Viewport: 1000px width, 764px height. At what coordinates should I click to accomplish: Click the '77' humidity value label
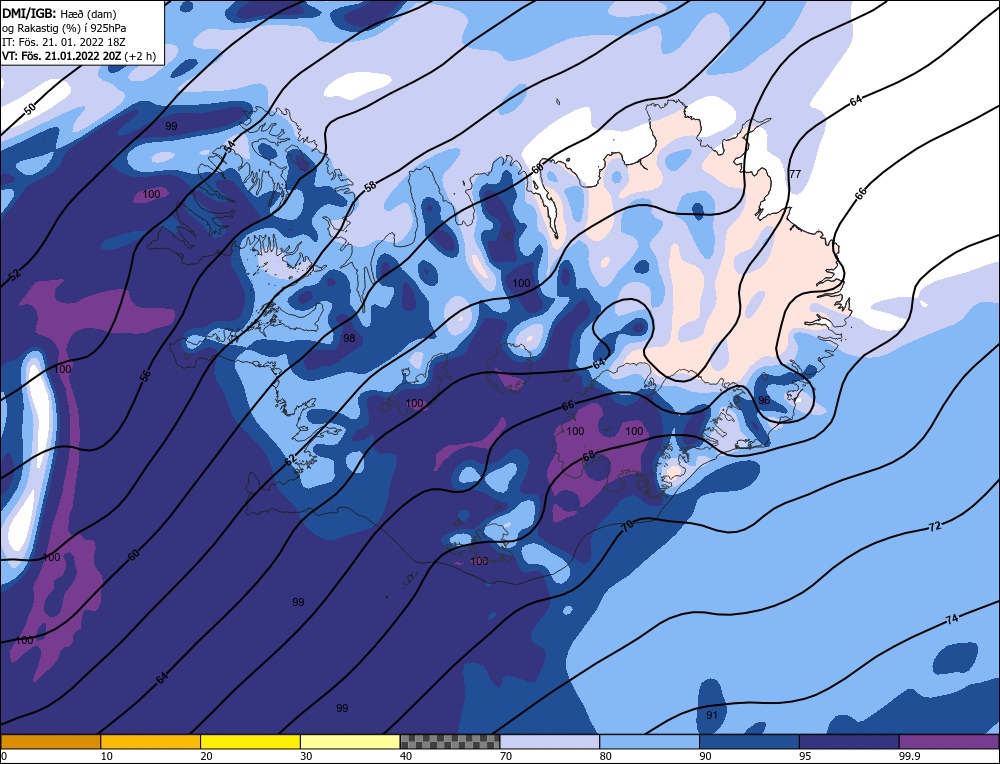pyautogui.click(x=795, y=173)
